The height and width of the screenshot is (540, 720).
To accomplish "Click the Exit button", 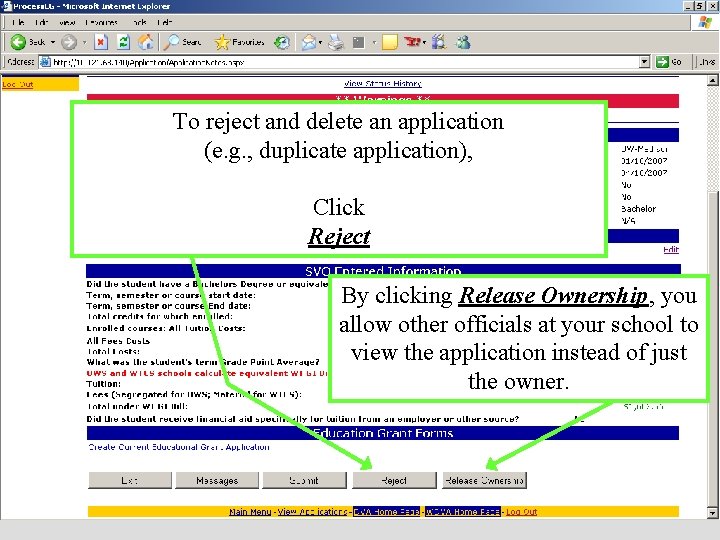I will (x=129, y=480).
